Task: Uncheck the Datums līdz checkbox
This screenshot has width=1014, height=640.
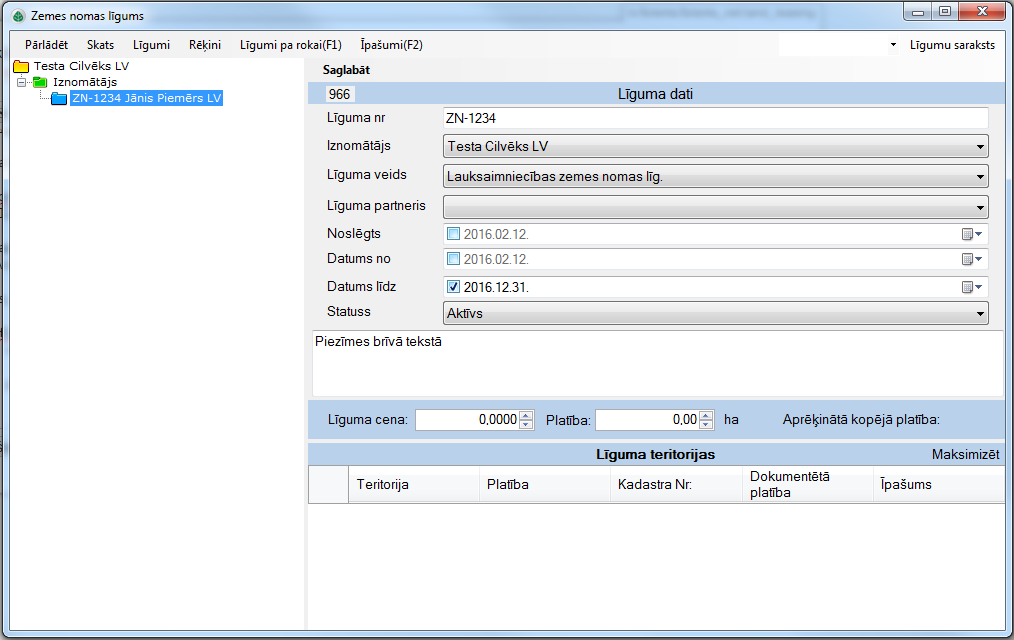Action: (x=454, y=287)
